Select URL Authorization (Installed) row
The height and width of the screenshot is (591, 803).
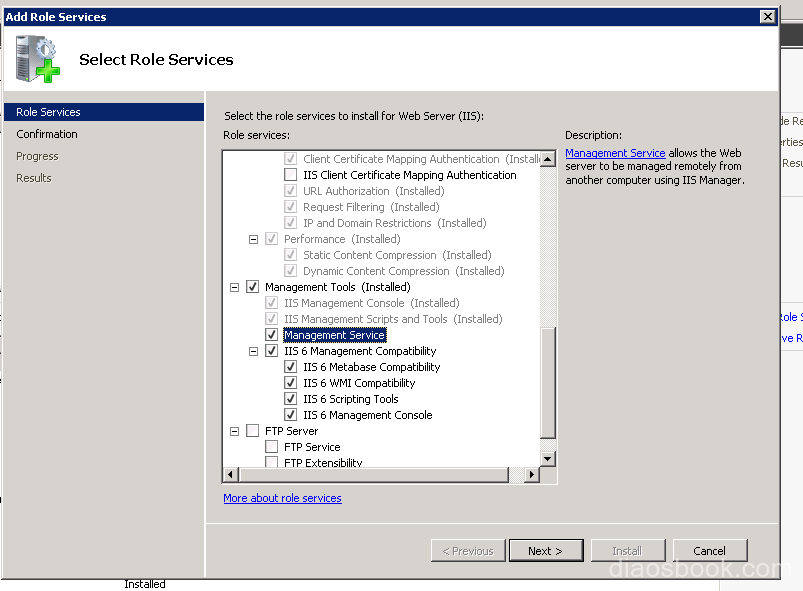(373, 191)
